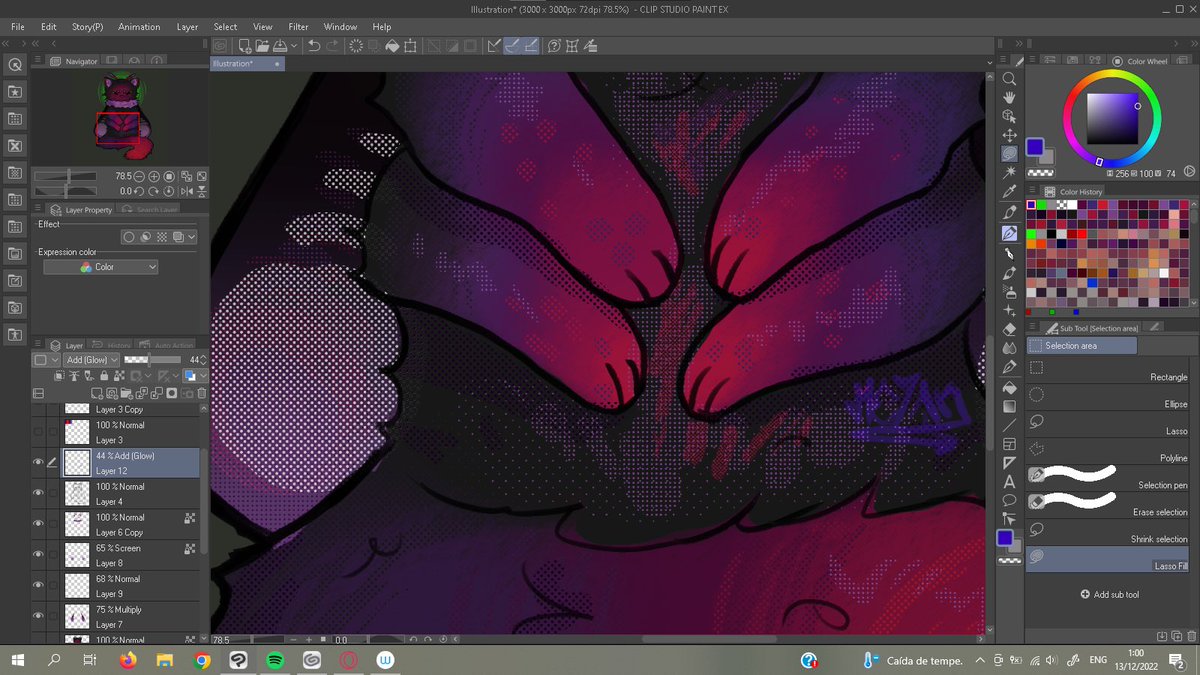This screenshot has width=1200, height=675.
Task: Choose the Ellipse selection sub tool
Action: coord(1107,397)
